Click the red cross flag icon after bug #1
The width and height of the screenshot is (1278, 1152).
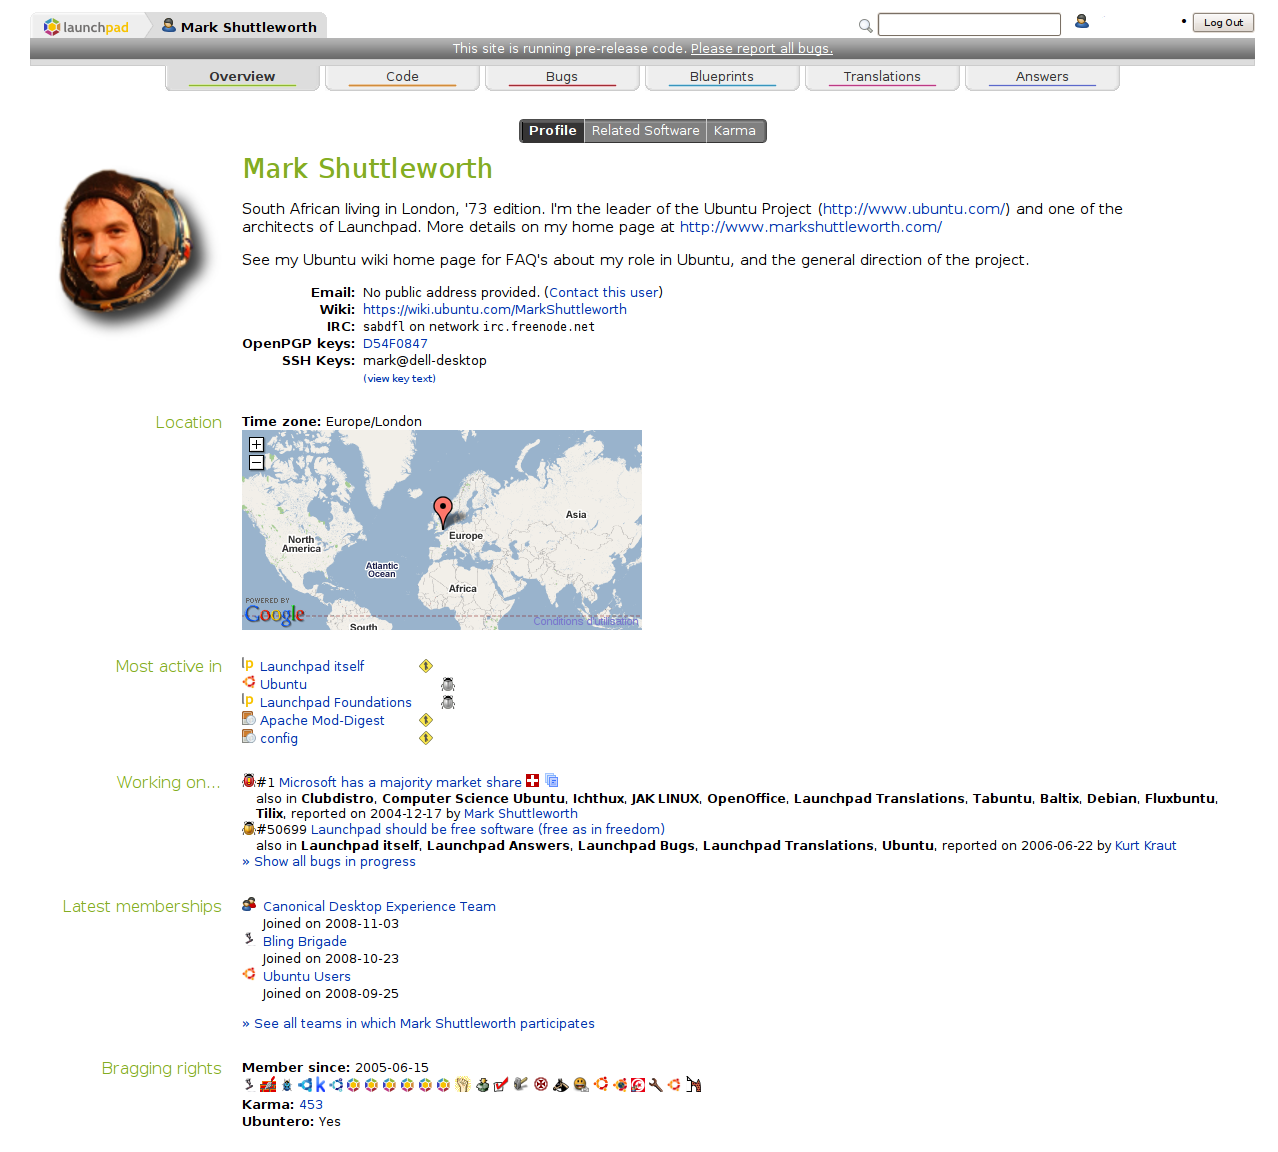pos(533,781)
